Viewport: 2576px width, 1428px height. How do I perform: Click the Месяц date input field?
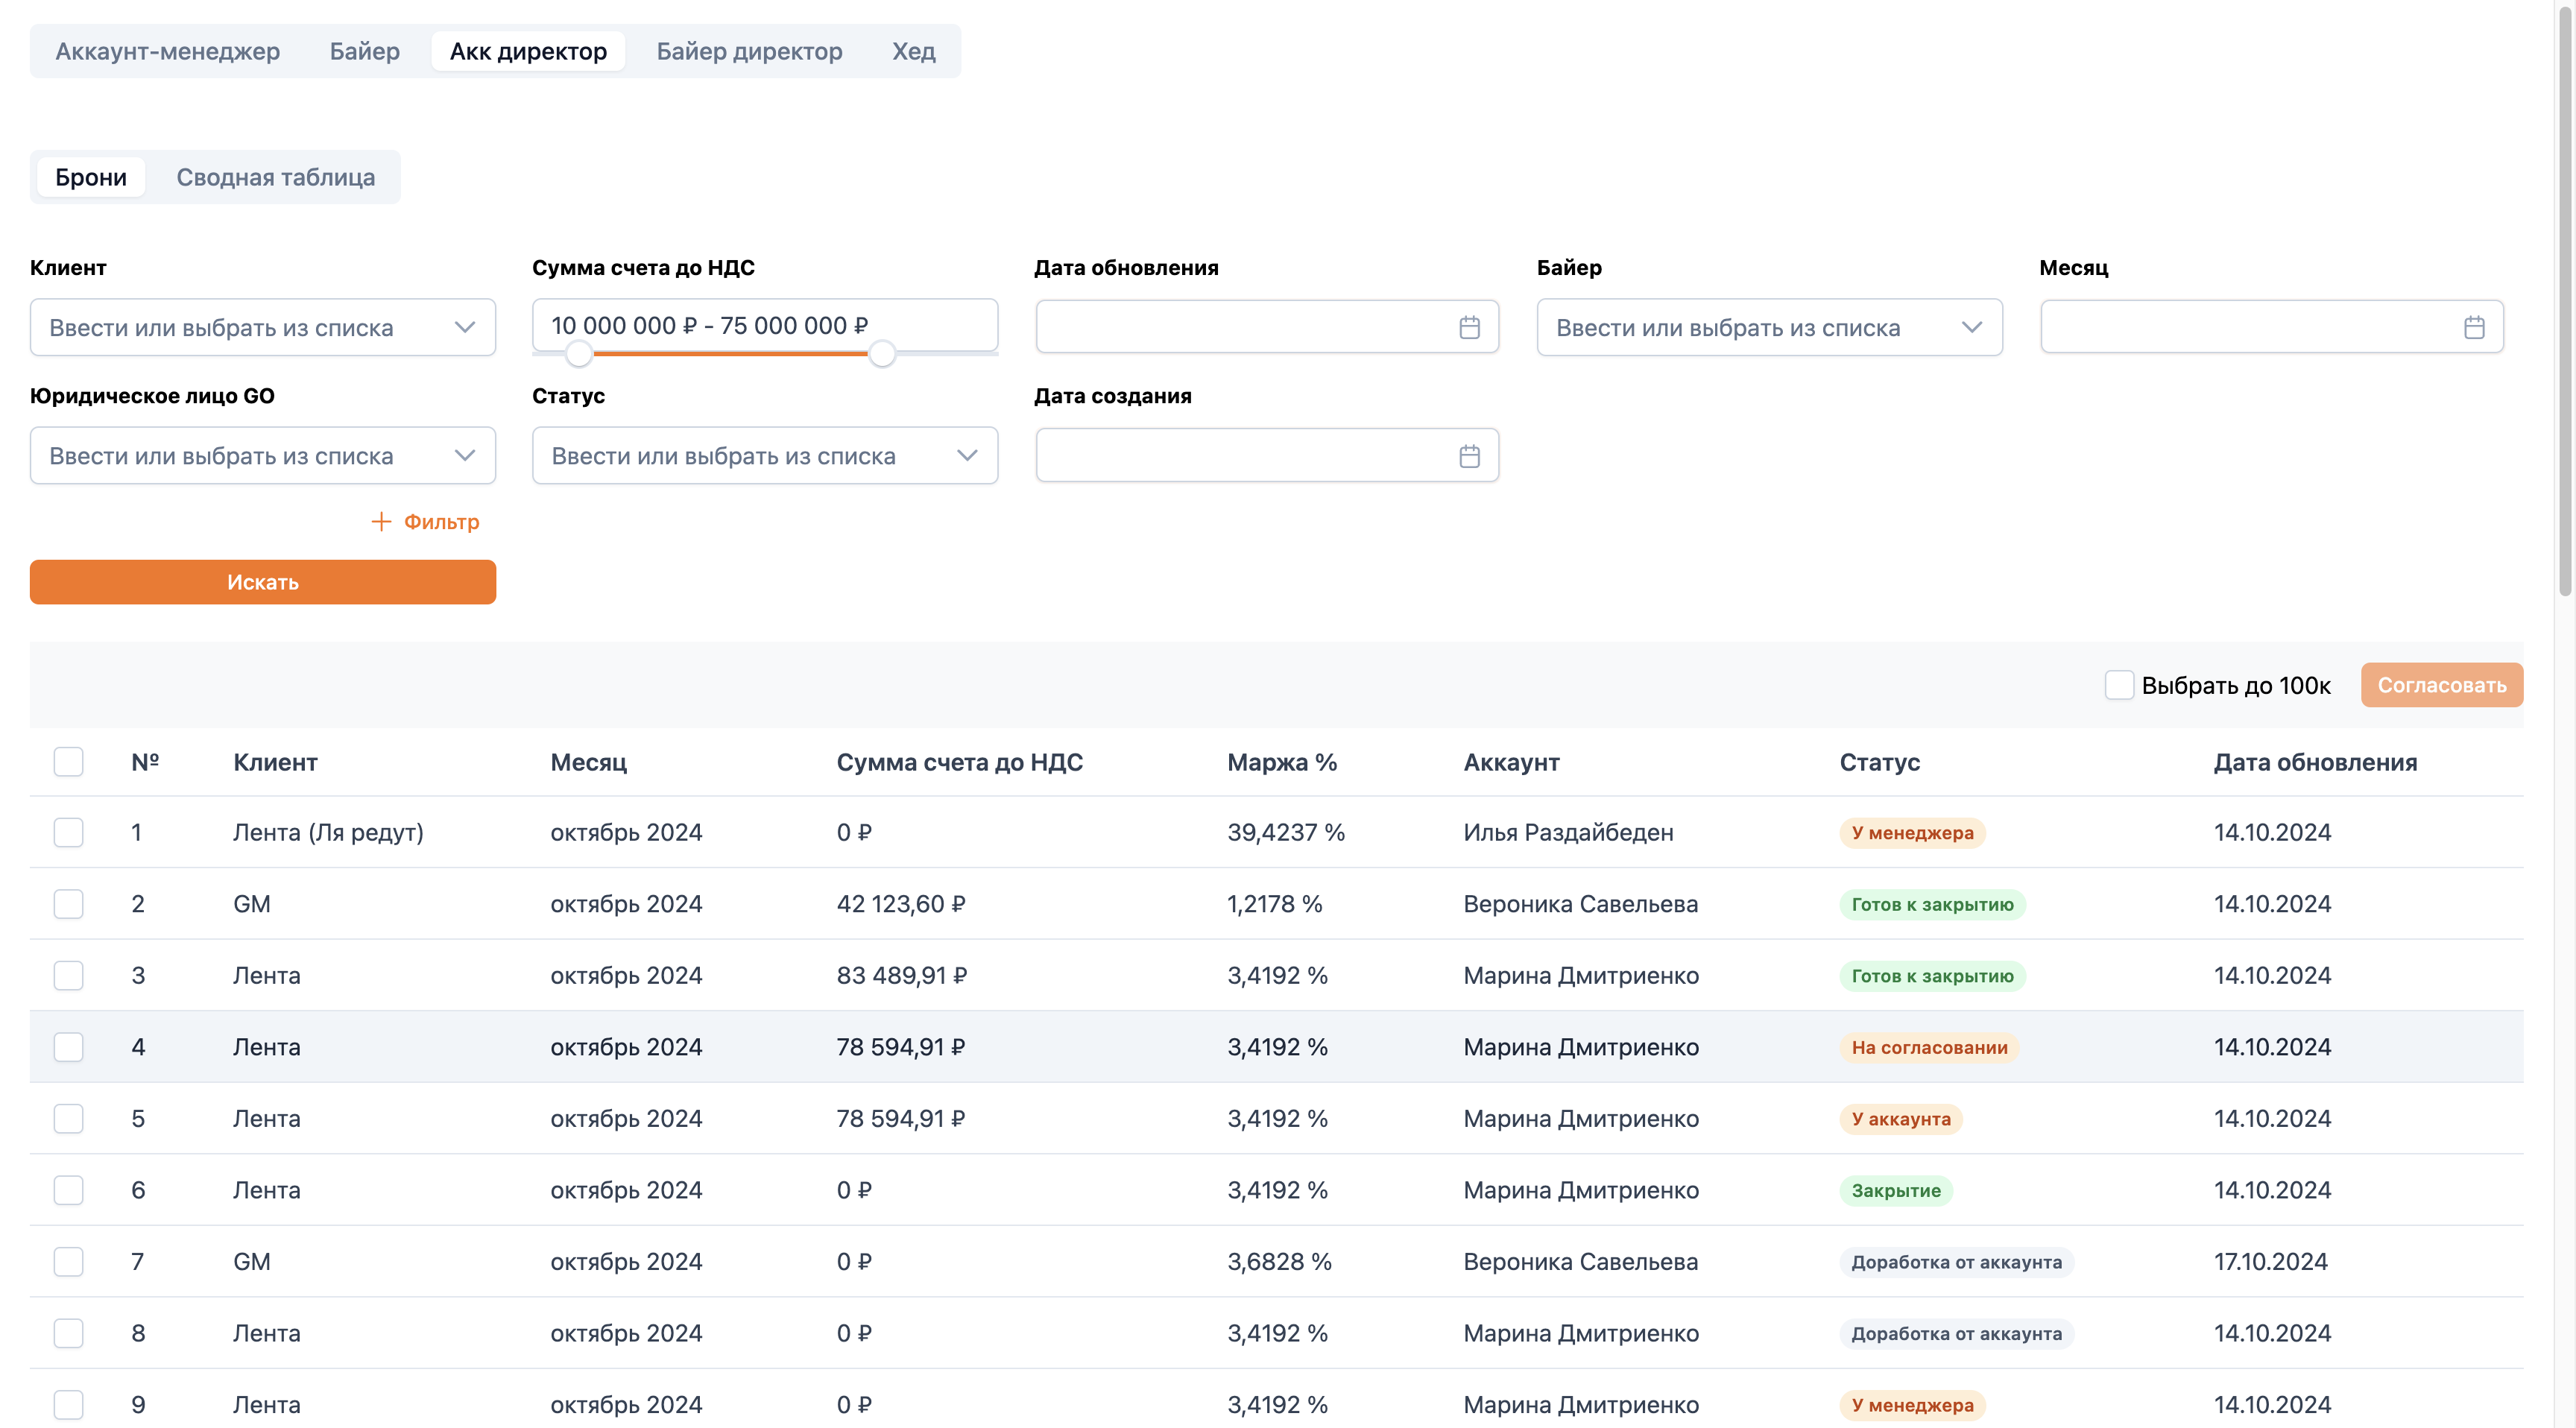(2272, 327)
